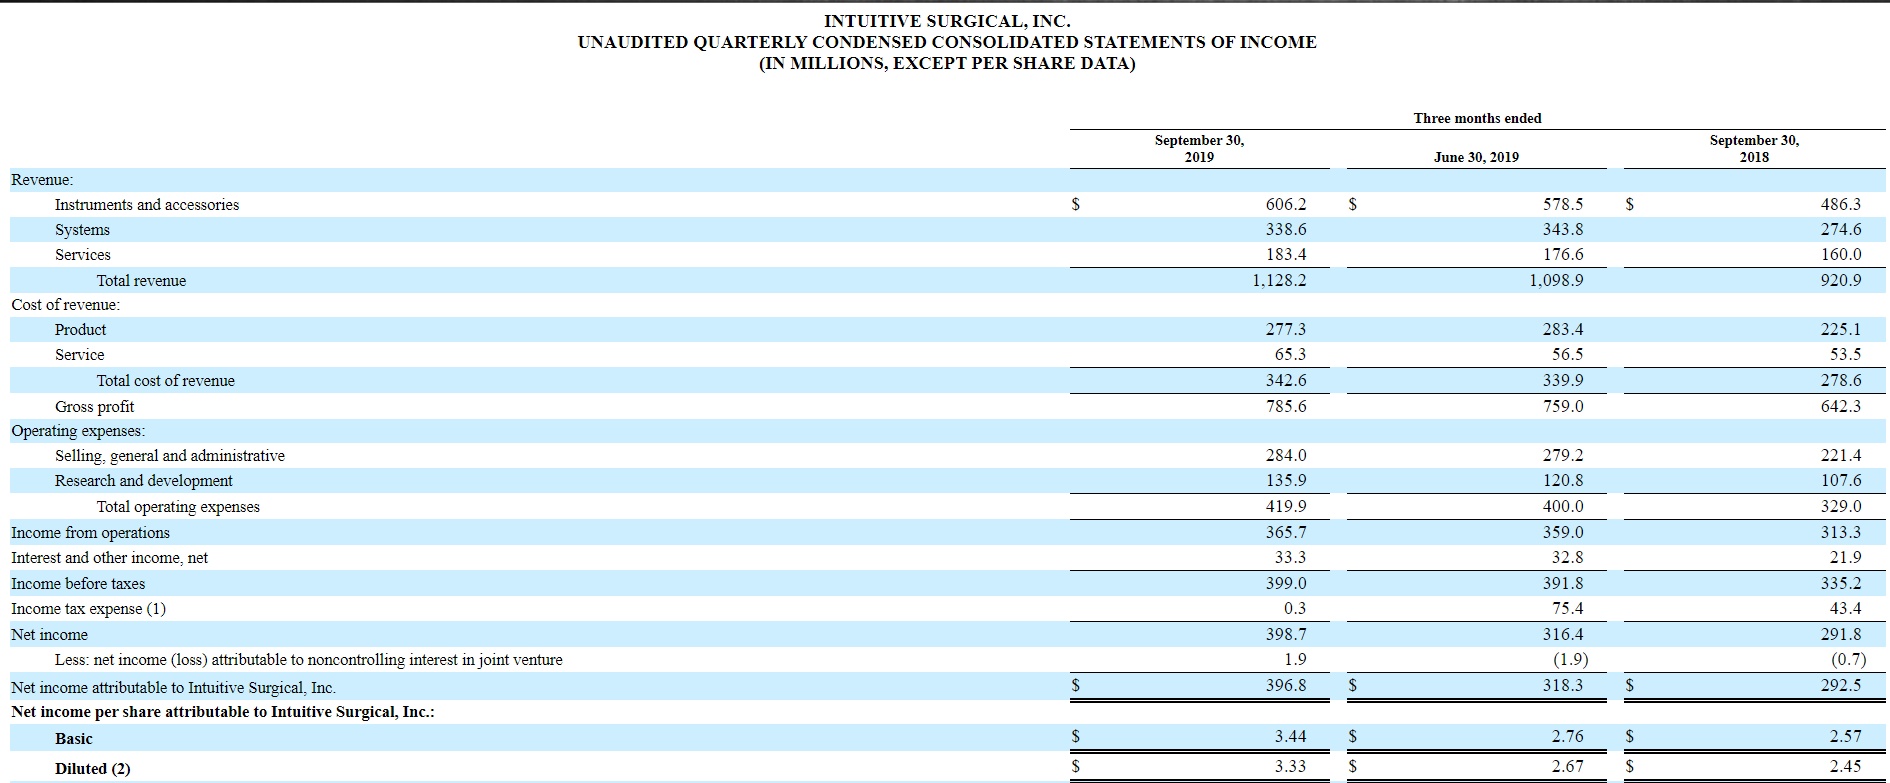This screenshot has width=1890, height=783.
Task: Click the 'Cost of revenue:' section label
Action: click(65, 305)
